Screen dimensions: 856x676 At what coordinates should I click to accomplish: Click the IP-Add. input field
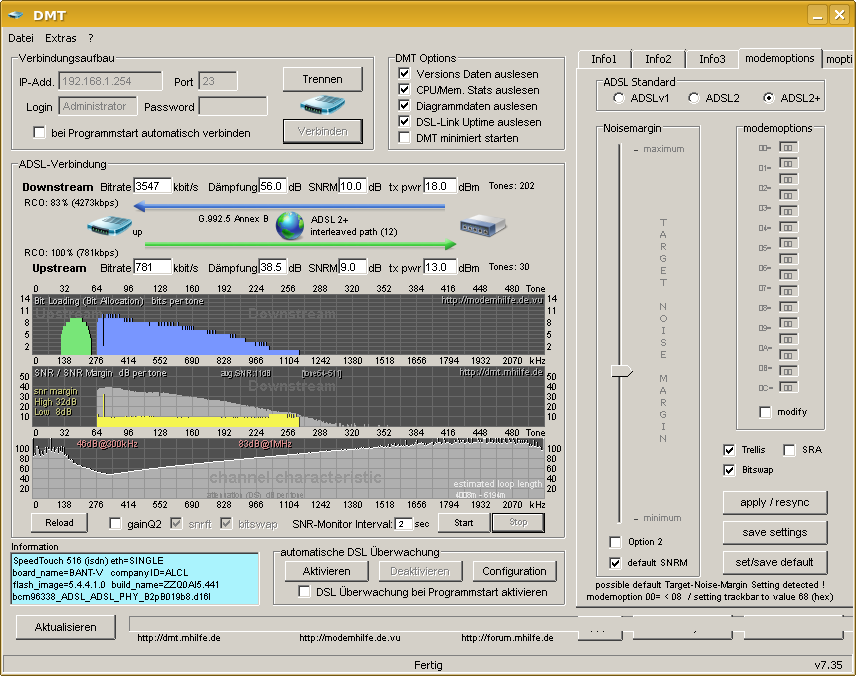coord(110,81)
